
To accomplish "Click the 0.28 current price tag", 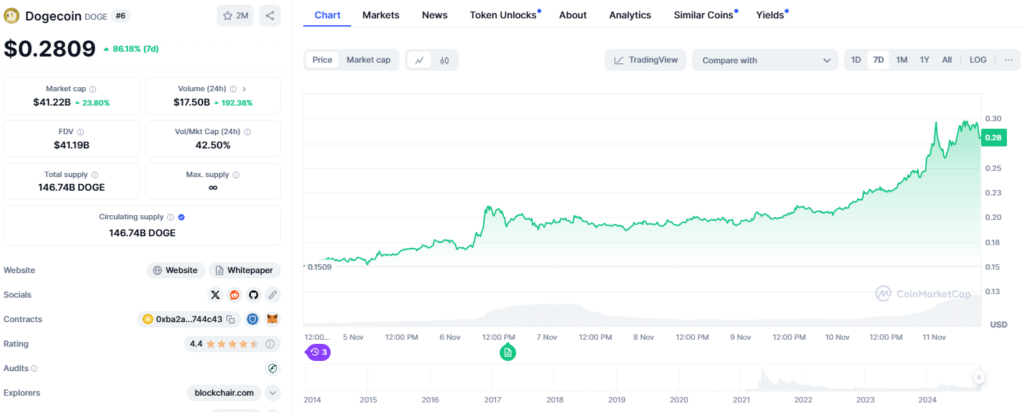I will tap(994, 137).
